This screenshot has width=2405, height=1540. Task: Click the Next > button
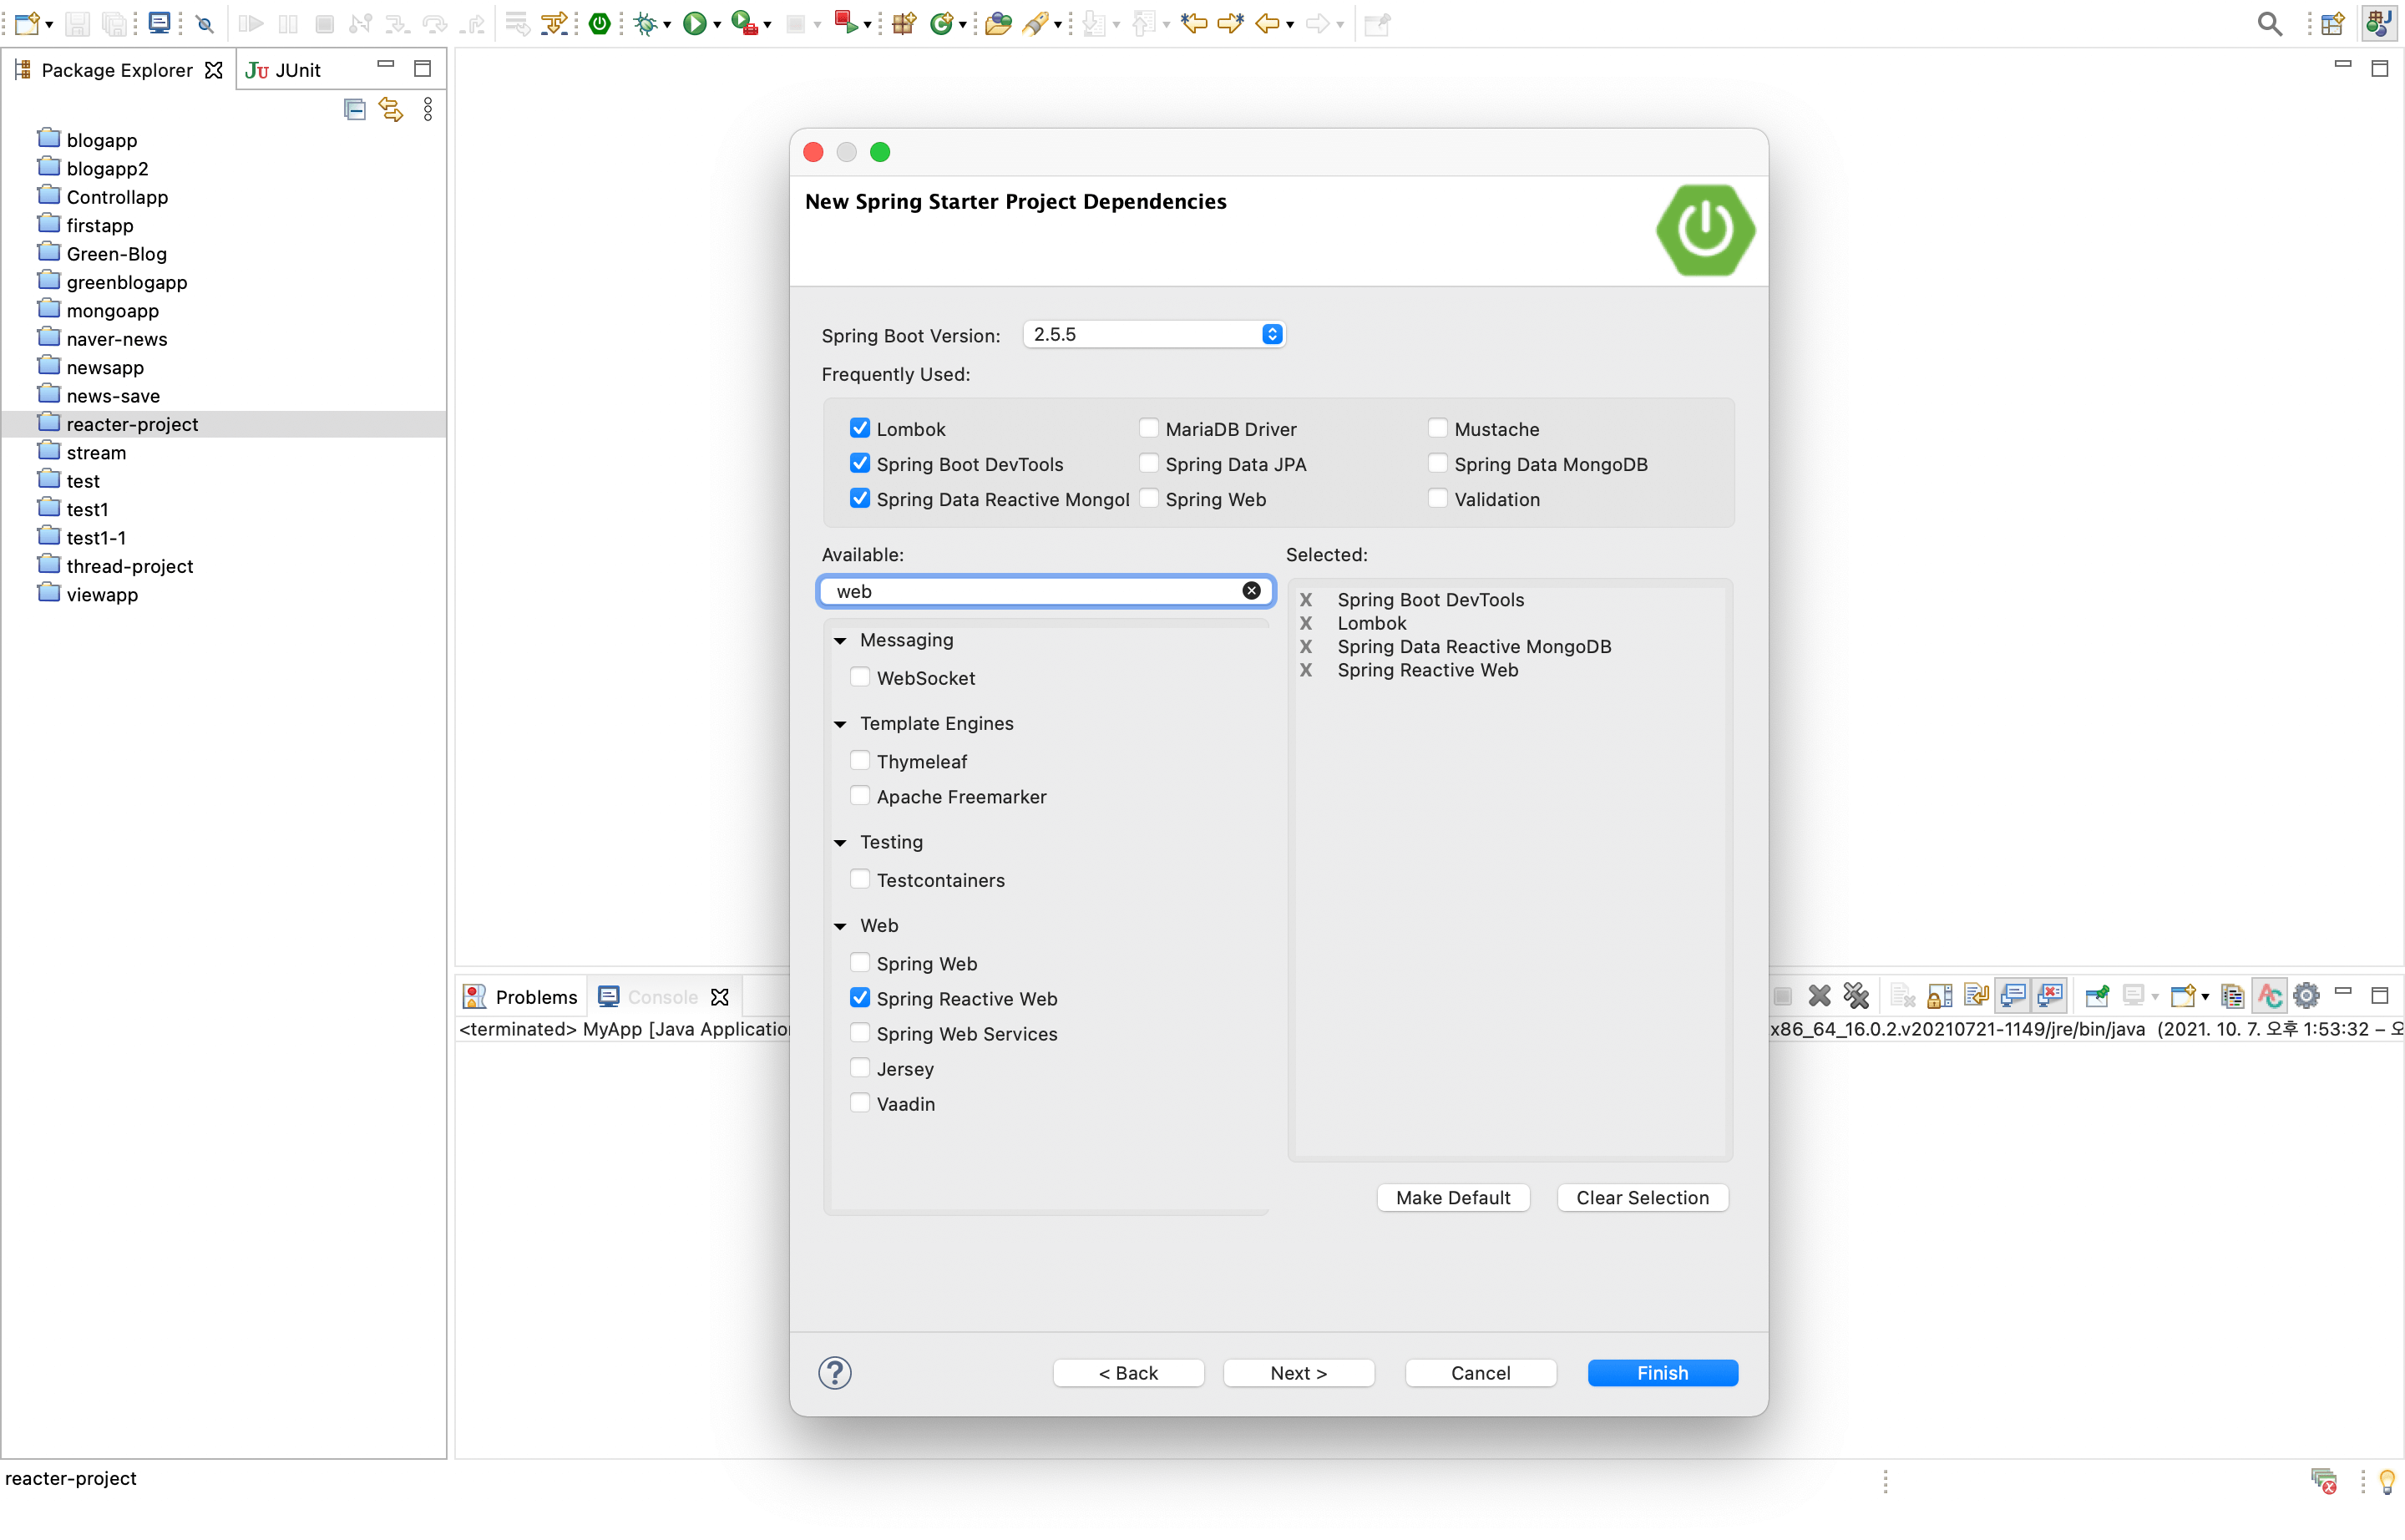(1298, 1372)
